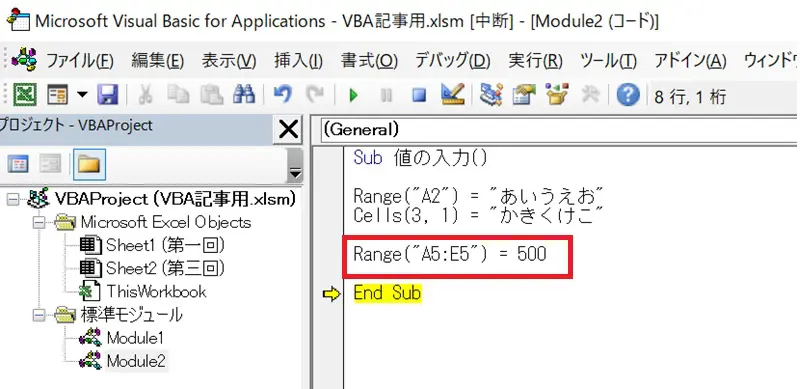Click the Copy icon in the toolbar
This screenshot has width=800, height=389.
[179, 95]
